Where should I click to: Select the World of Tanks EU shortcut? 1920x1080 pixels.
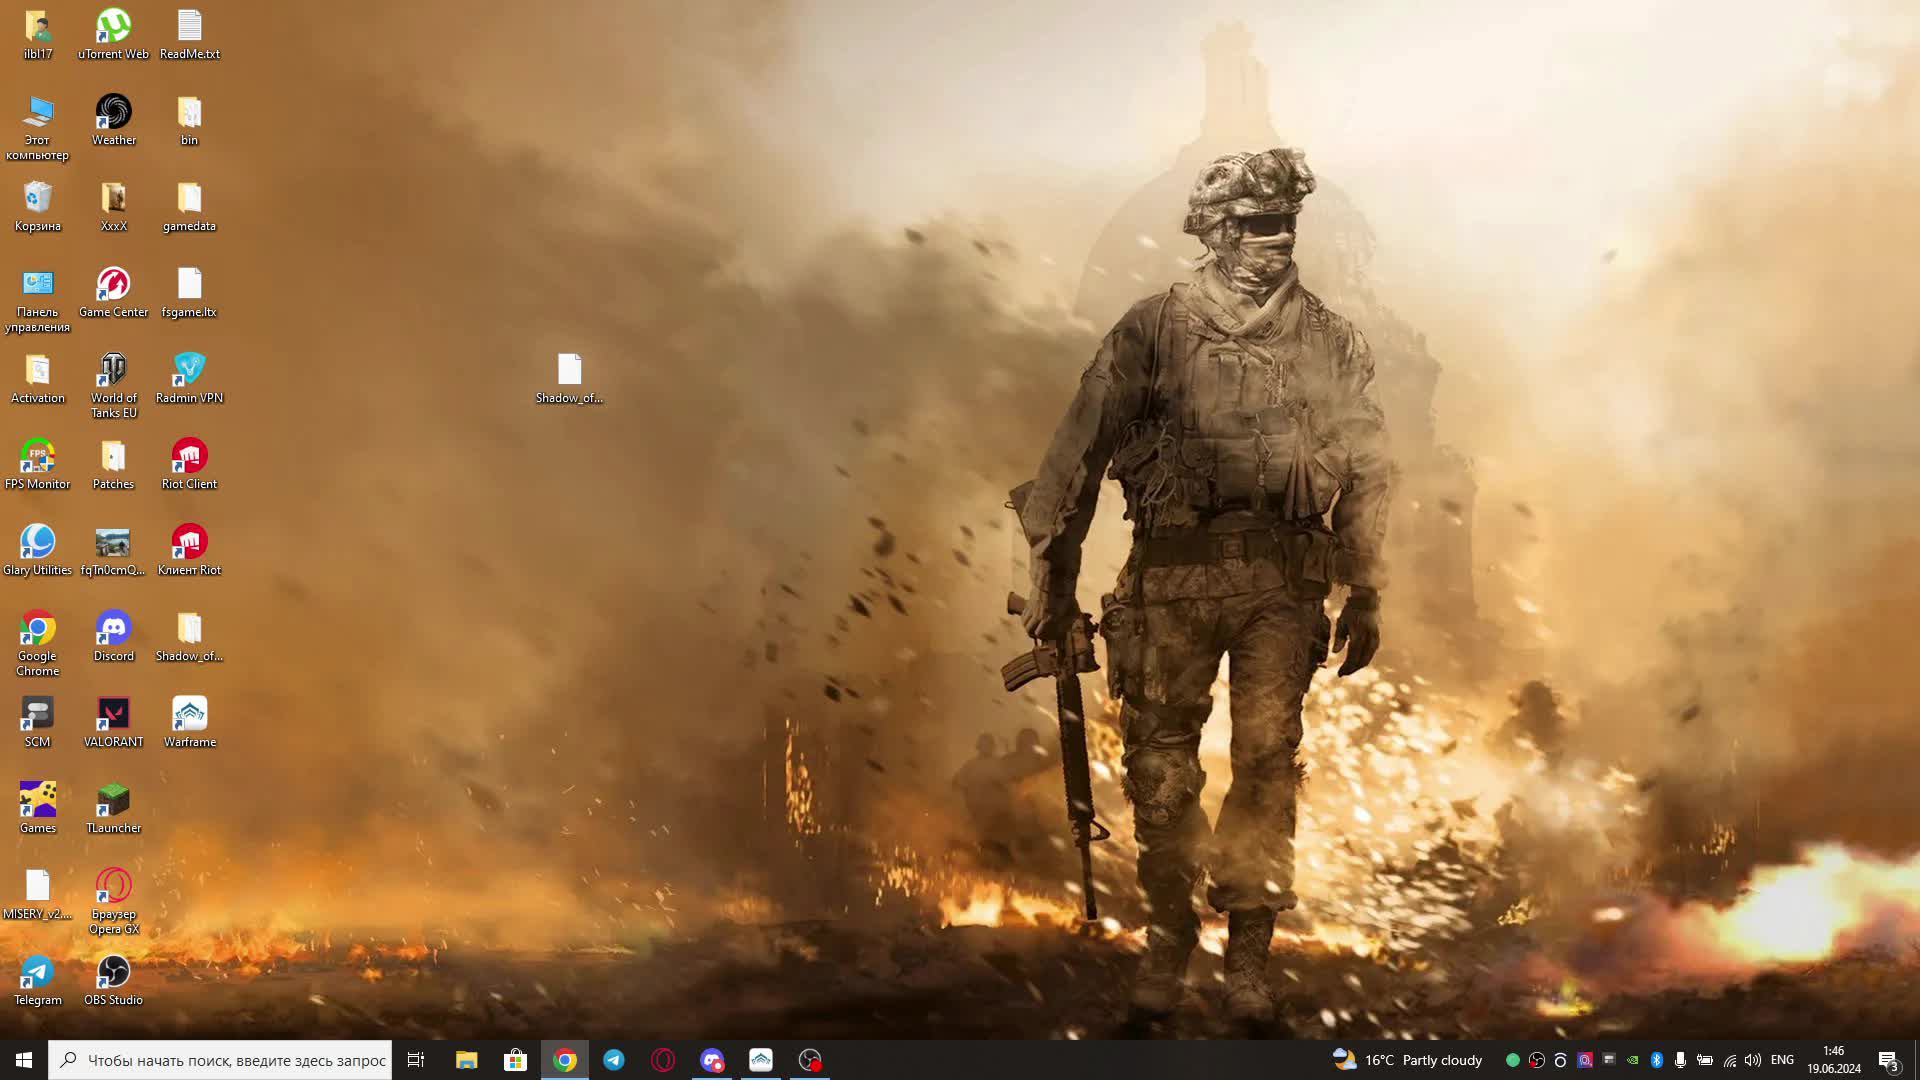[113, 383]
